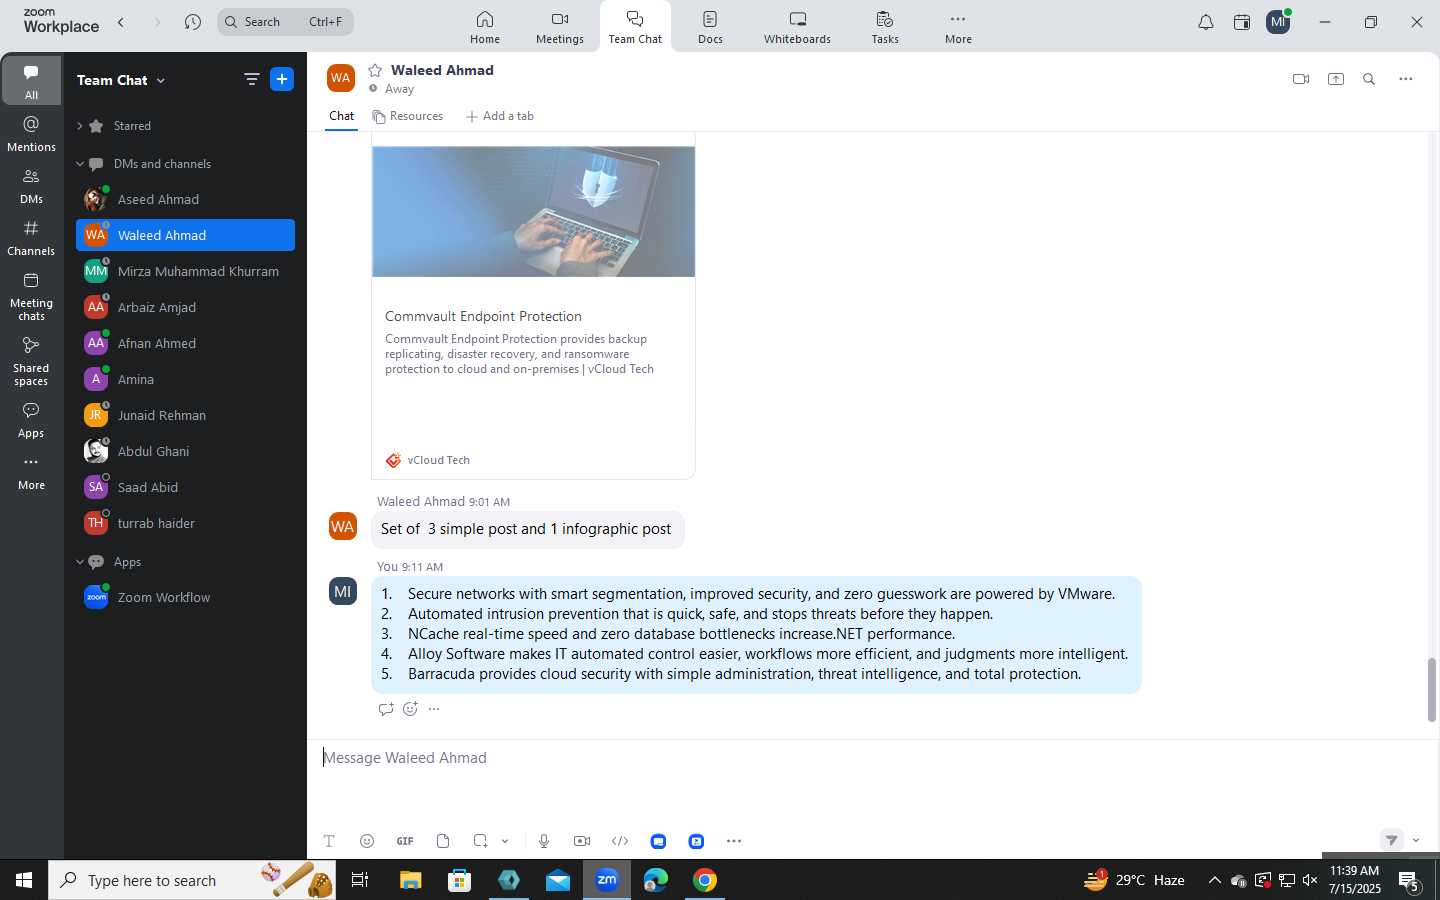Click the blue plus new chat button
Image resolution: width=1440 pixels, height=900 pixels.
282,79
